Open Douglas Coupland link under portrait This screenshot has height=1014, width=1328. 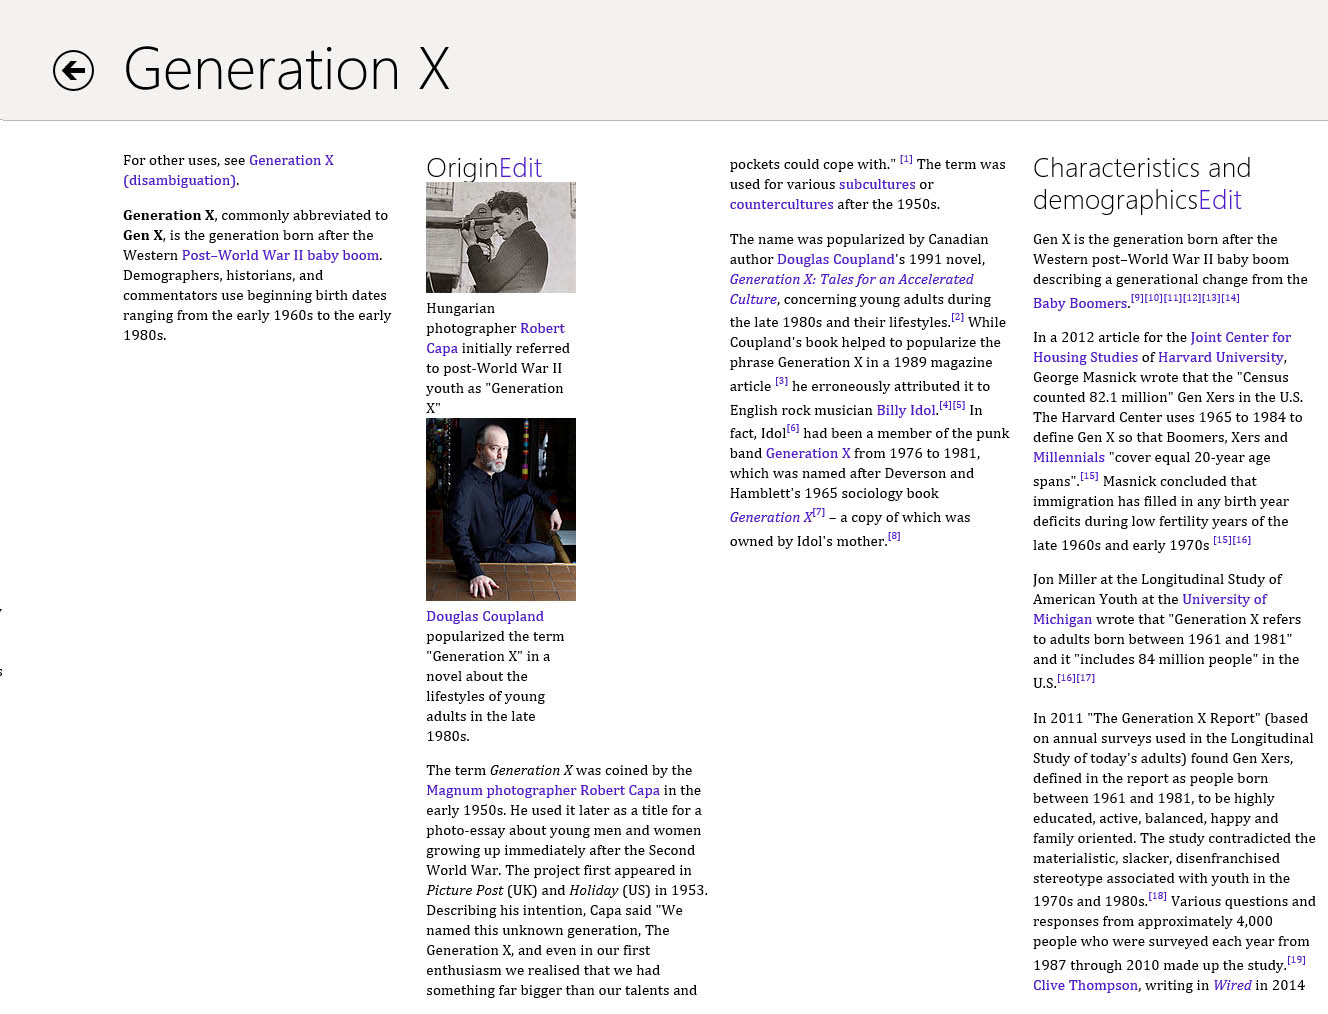[x=485, y=616]
